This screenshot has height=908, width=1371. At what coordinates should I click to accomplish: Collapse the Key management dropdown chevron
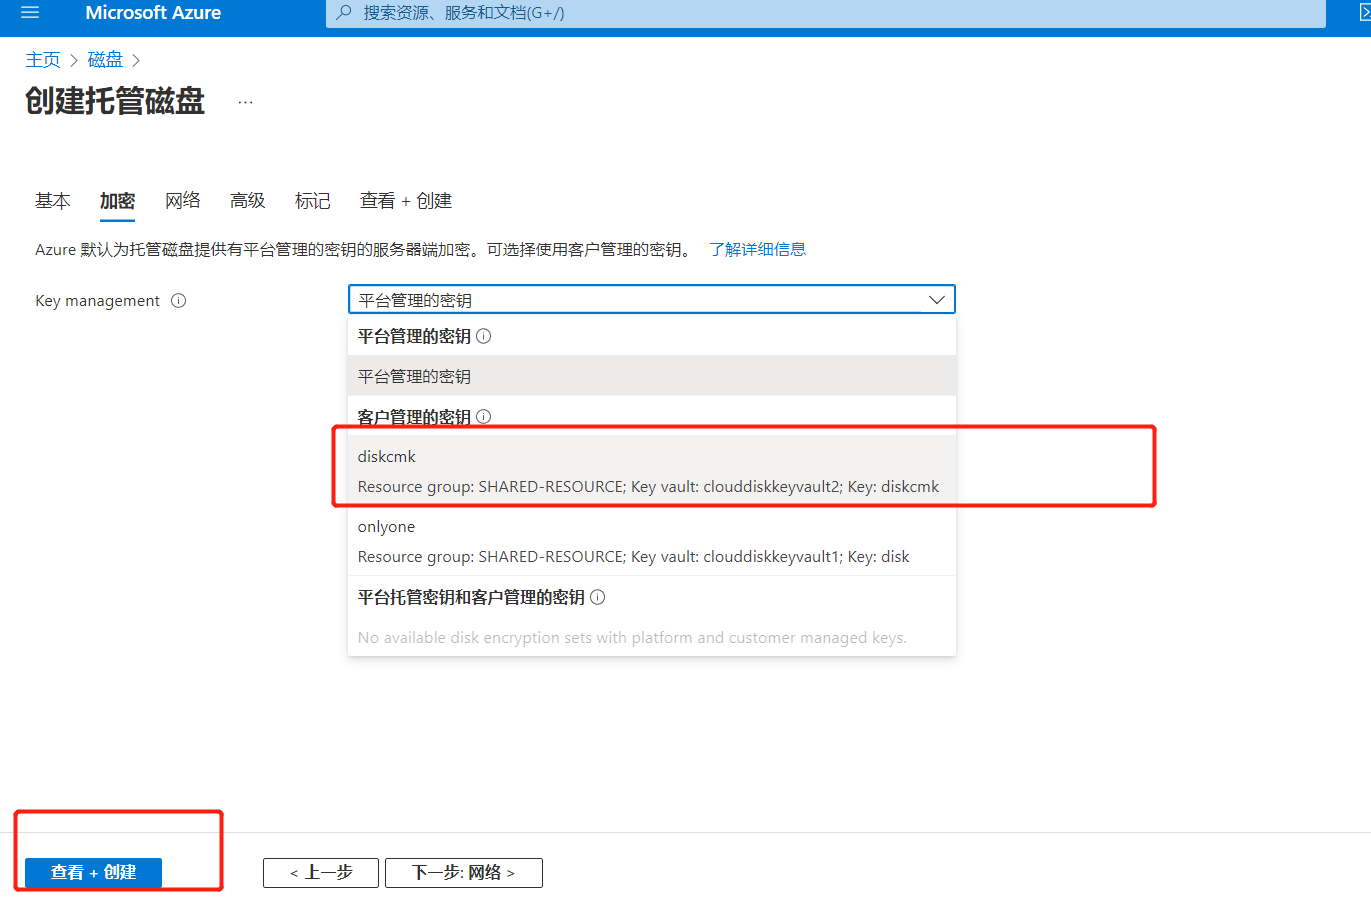[936, 299]
